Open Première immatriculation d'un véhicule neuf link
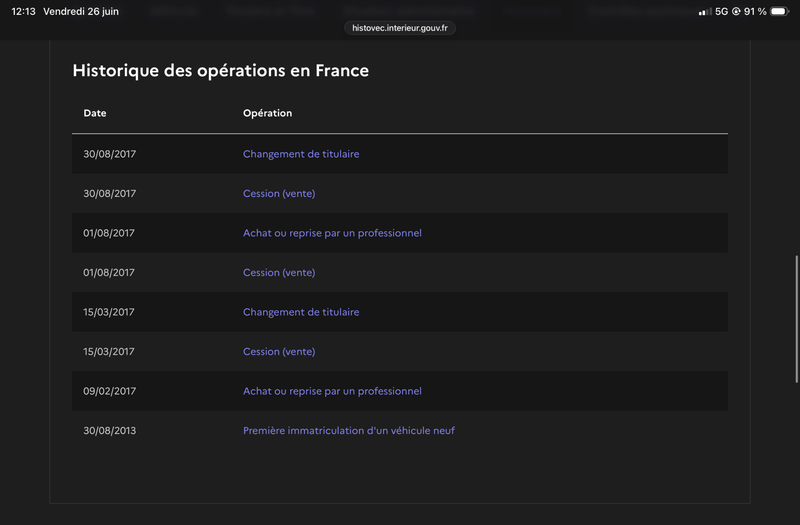The height and width of the screenshot is (525, 800). (349, 431)
